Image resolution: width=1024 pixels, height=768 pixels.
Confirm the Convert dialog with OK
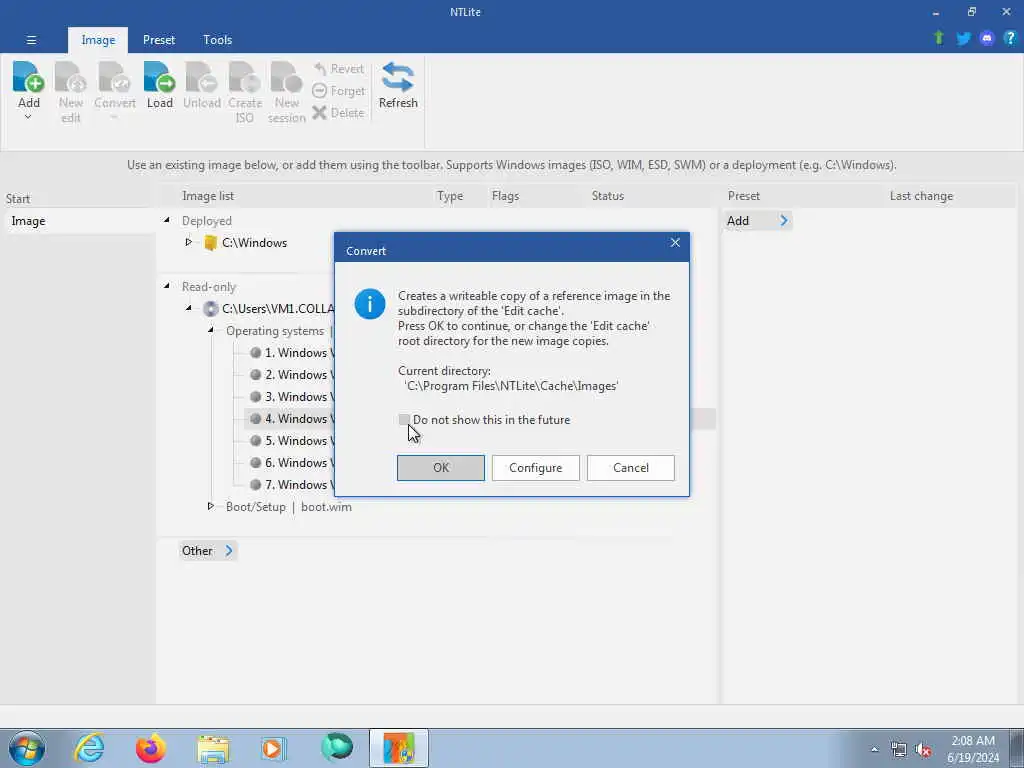(441, 468)
